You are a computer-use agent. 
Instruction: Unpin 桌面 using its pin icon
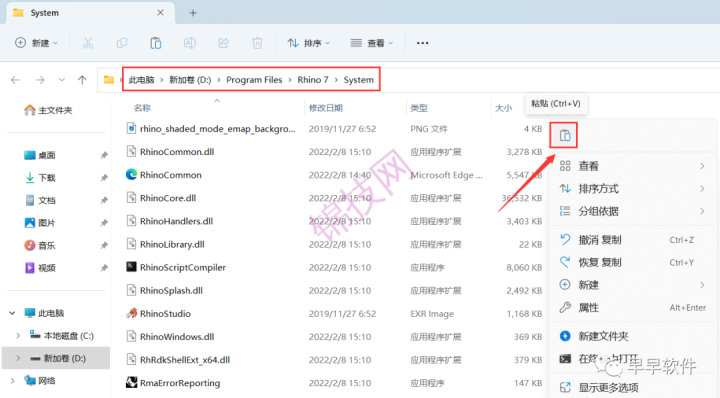104,155
